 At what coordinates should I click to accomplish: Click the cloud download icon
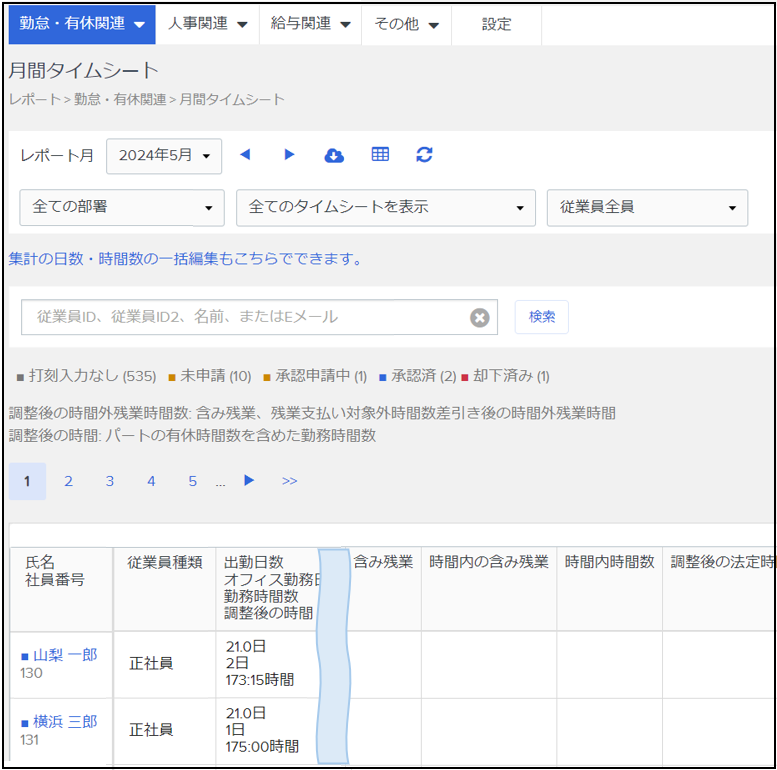click(334, 156)
